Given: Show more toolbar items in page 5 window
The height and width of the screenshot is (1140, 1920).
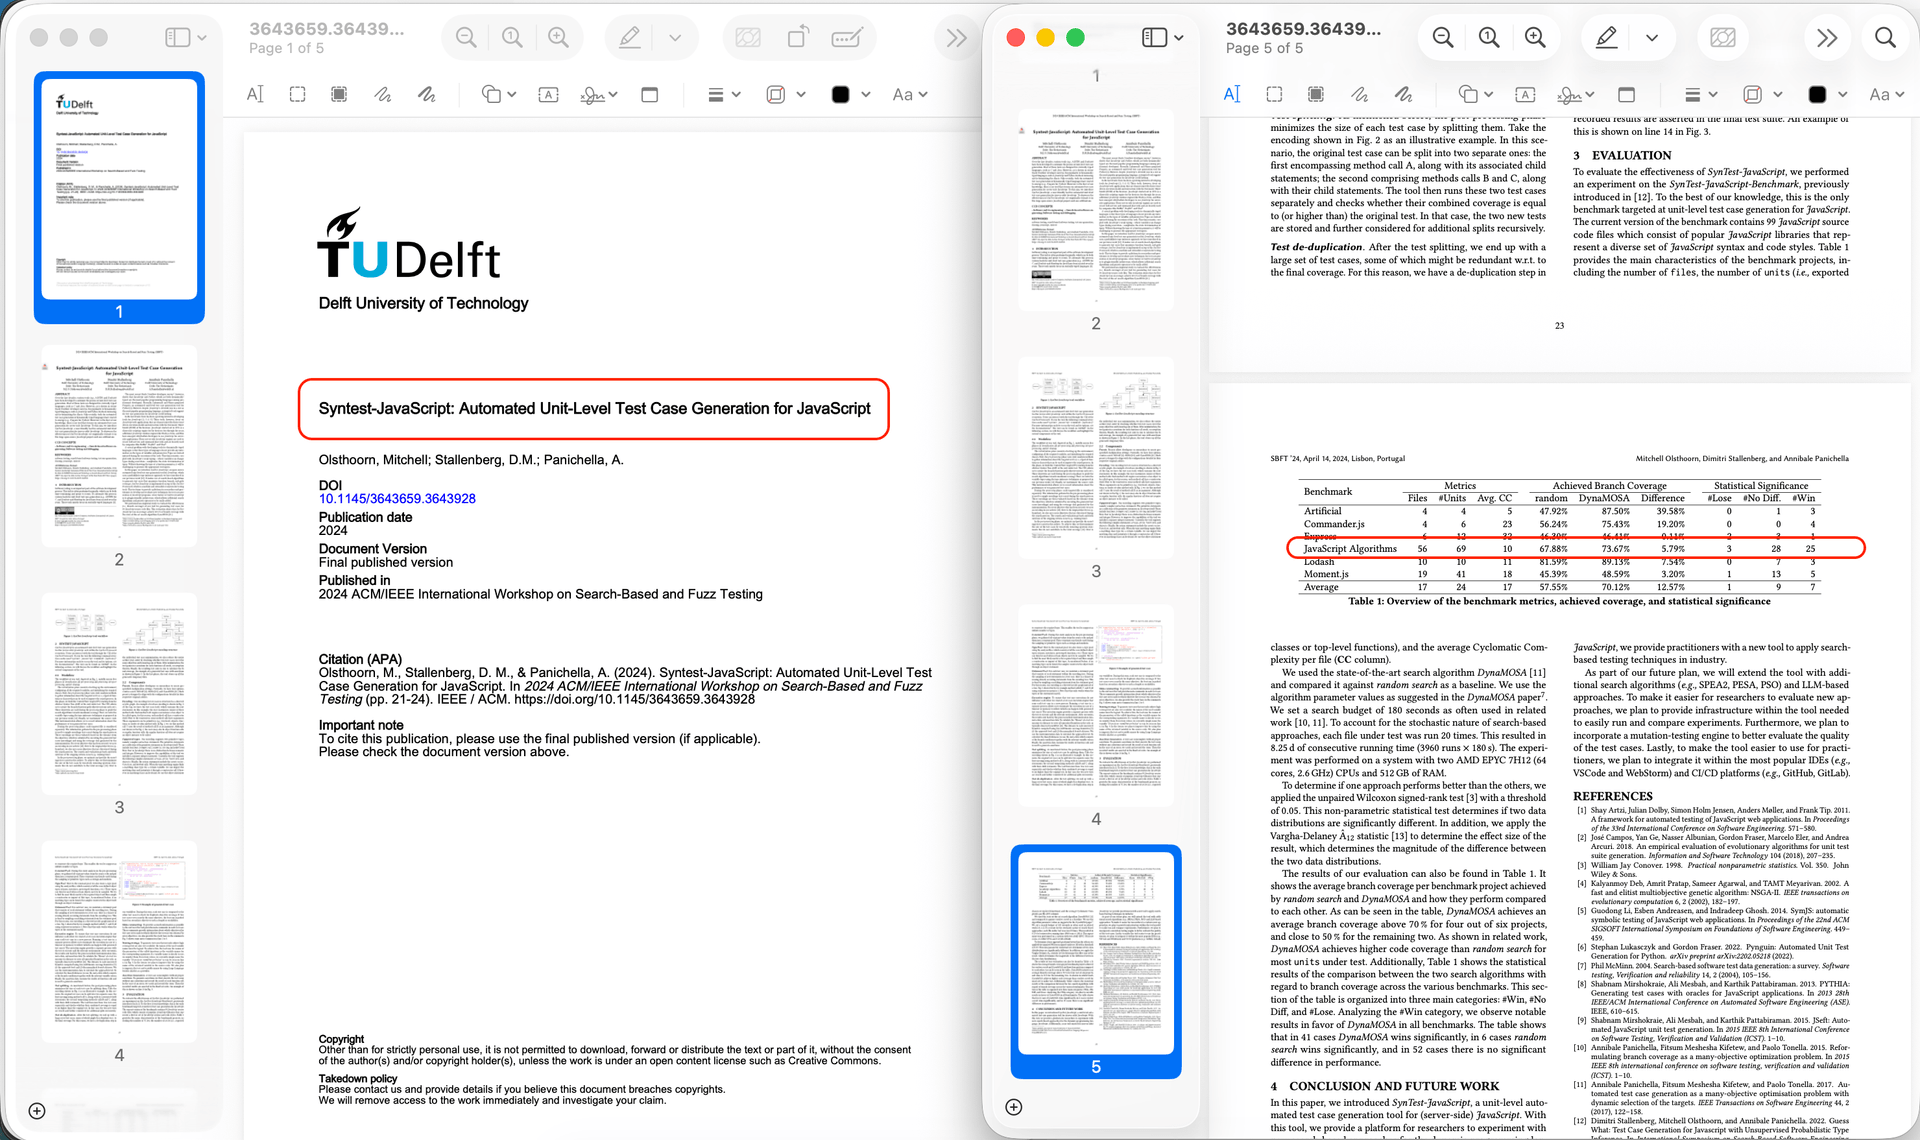Looking at the screenshot, I should point(1827,38).
